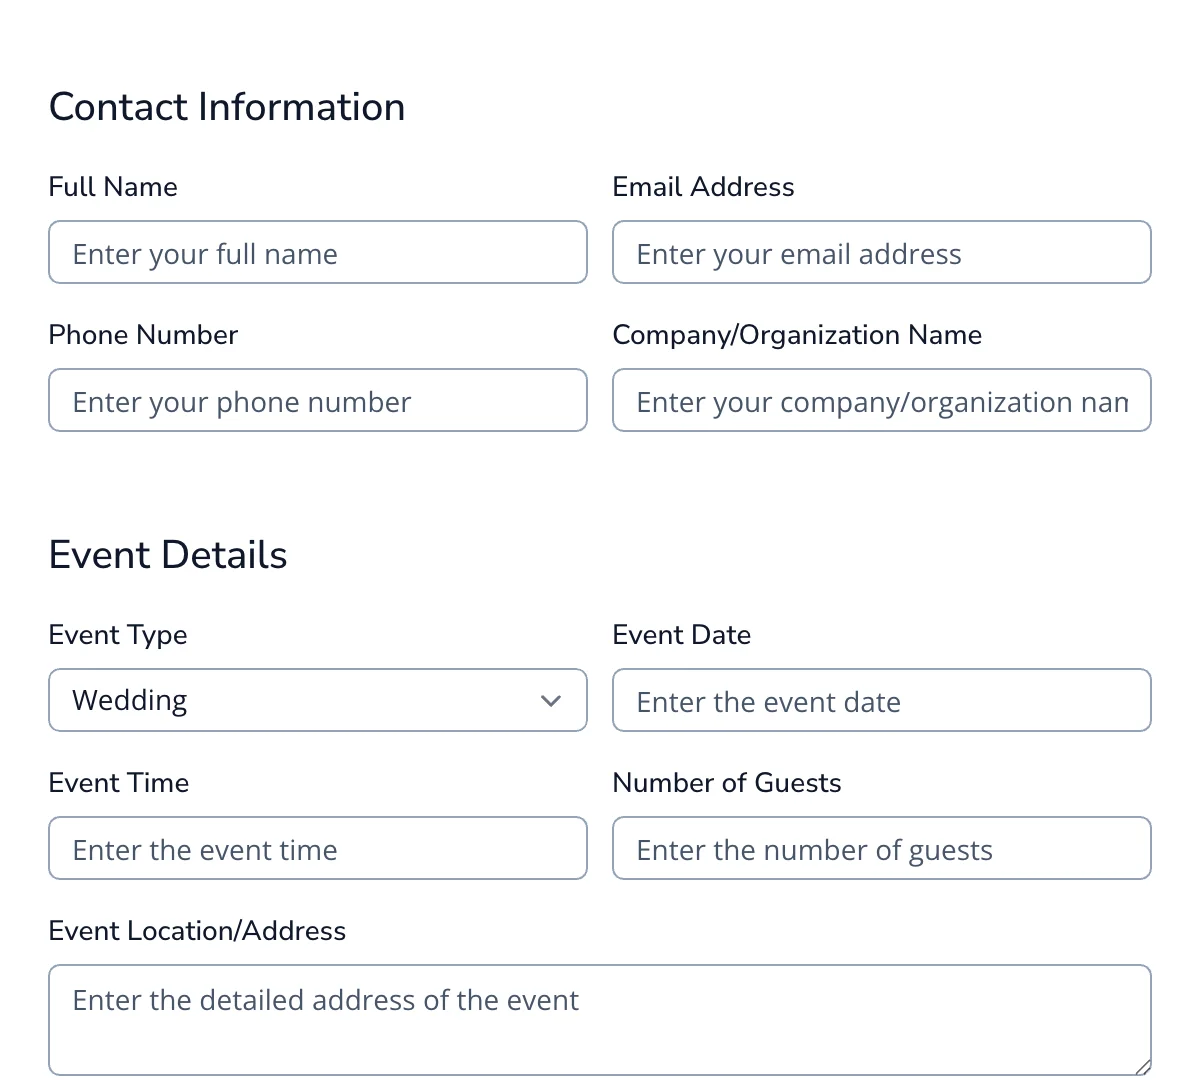Focus the Number of Guests field
This screenshot has height=1080, width=1200.
881,848
